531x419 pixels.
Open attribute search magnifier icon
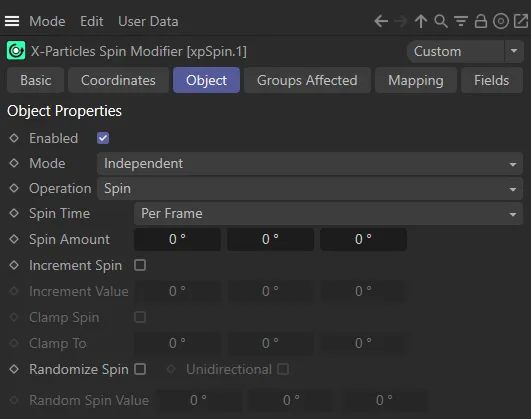click(x=441, y=21)
